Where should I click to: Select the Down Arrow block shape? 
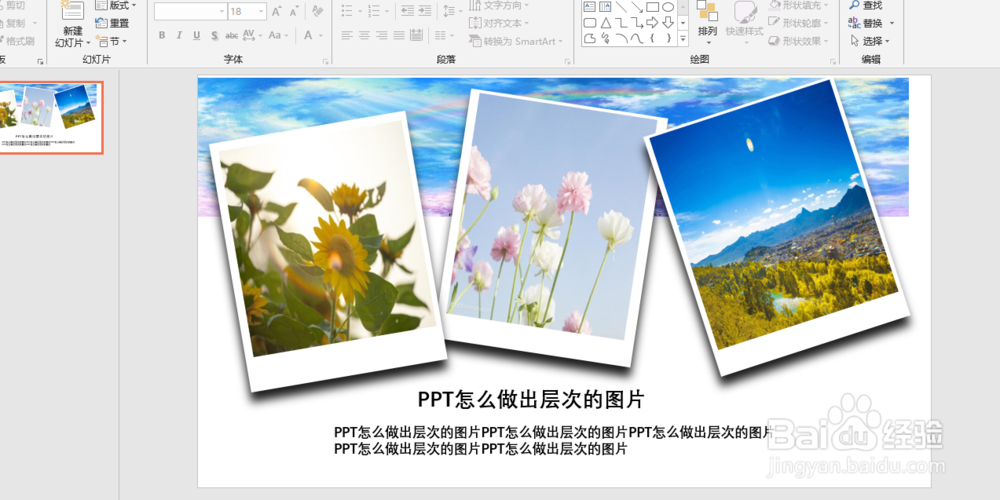[x=668, y=22]
